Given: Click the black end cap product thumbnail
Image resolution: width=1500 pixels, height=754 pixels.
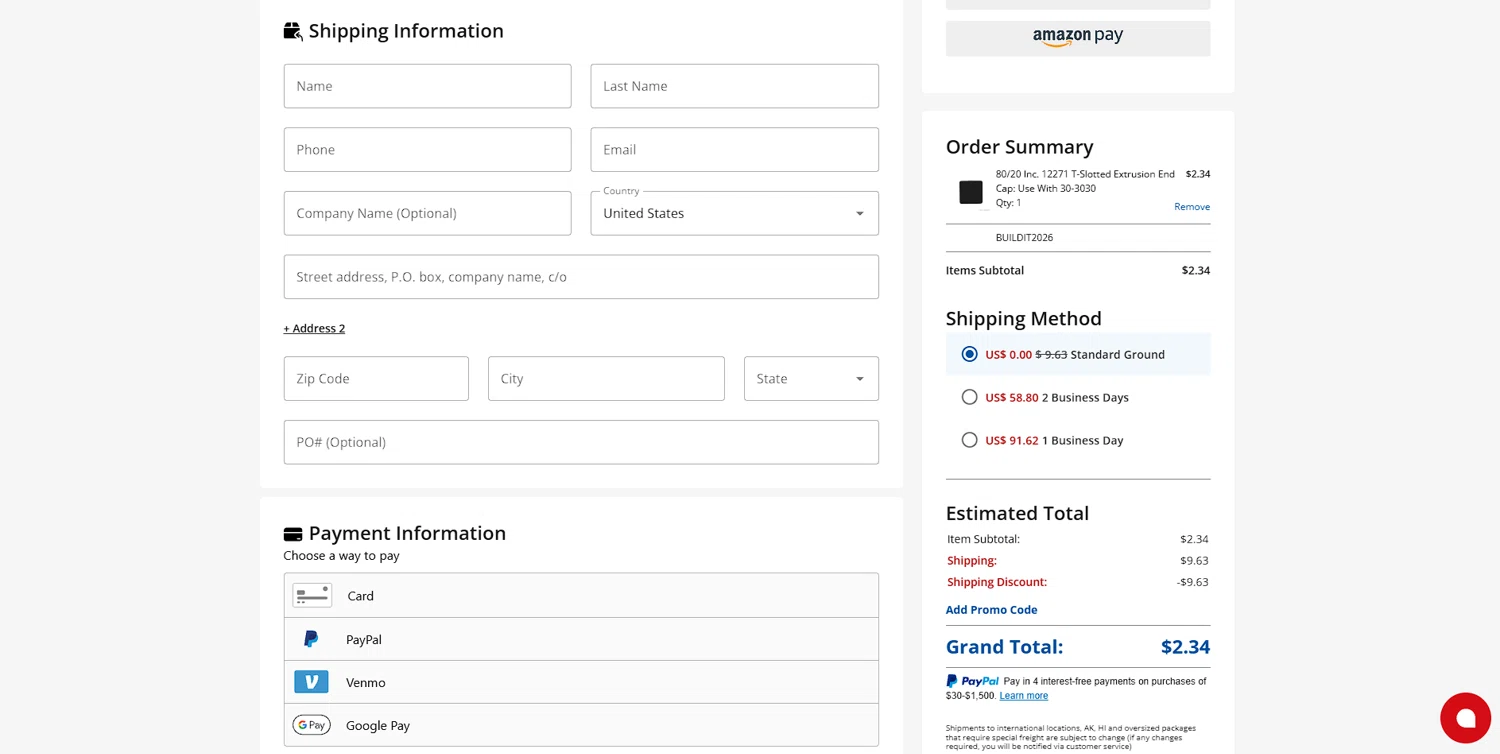Looking at the screenshot, I should click(971, 192).
